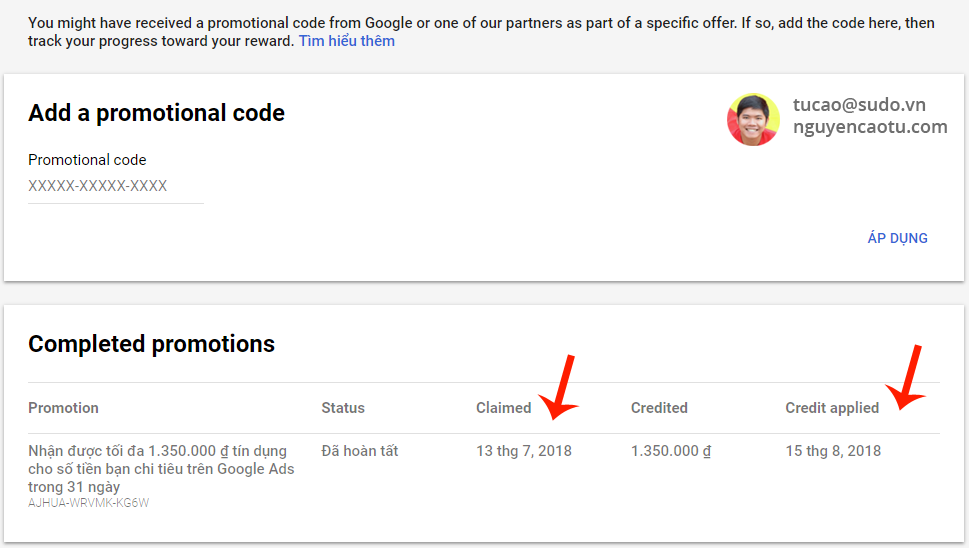This screenshot has width=969, height=548.
Task: Click the Credit applied column header
Action: tap(832, 408)
